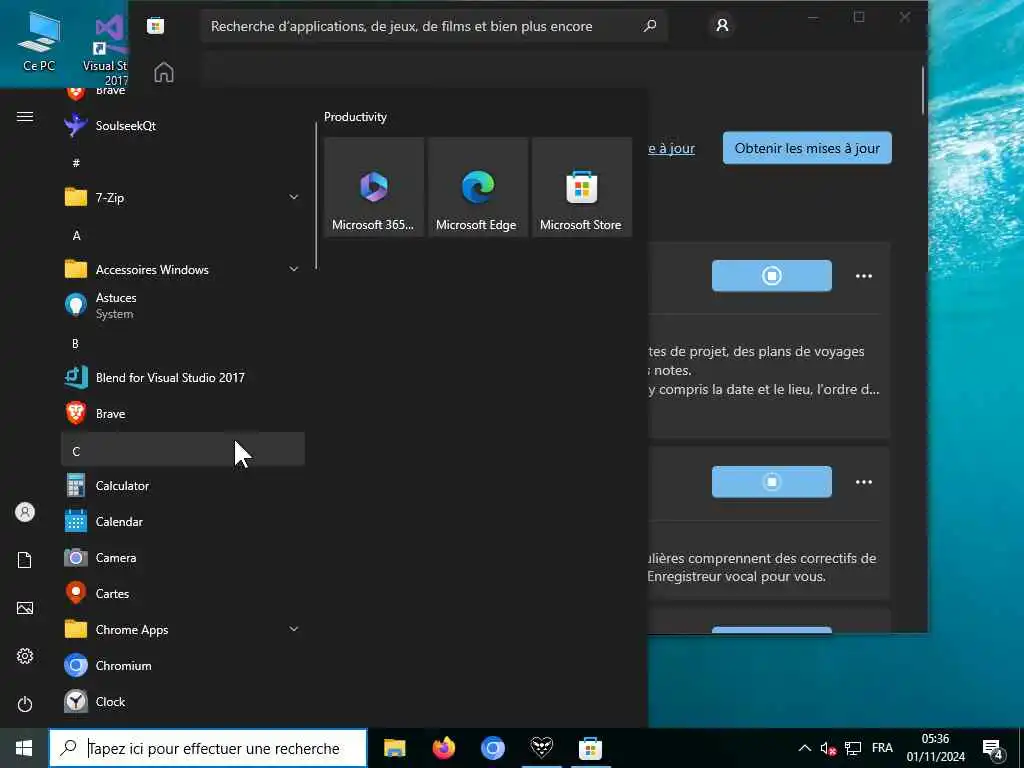
Task: Open Microsoft Store from the taskbar
Action: [x=590, y=748]
